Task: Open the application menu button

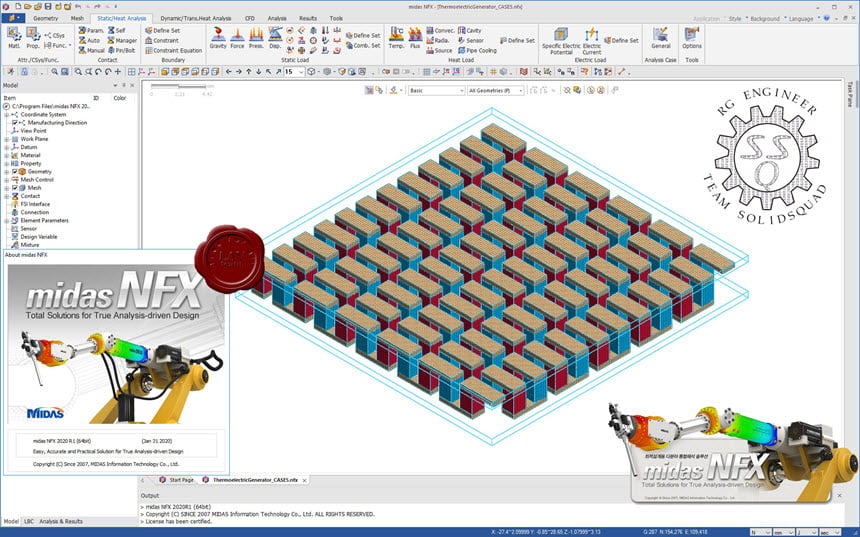Action: (x=13, y=18)
